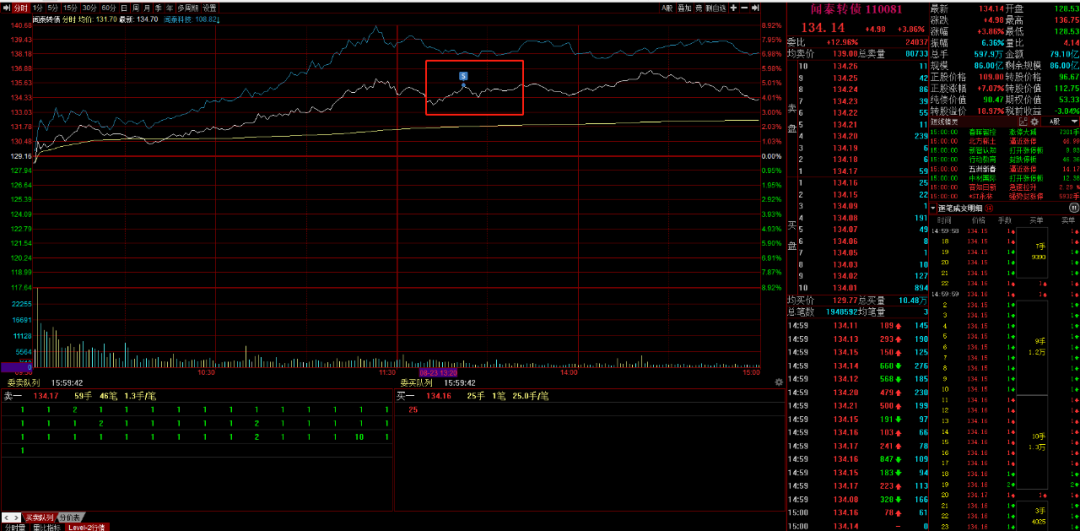Select the 分时量 indicator tab
The width and height of the screenshot is (1080, 531).
[x=14, y=527]
